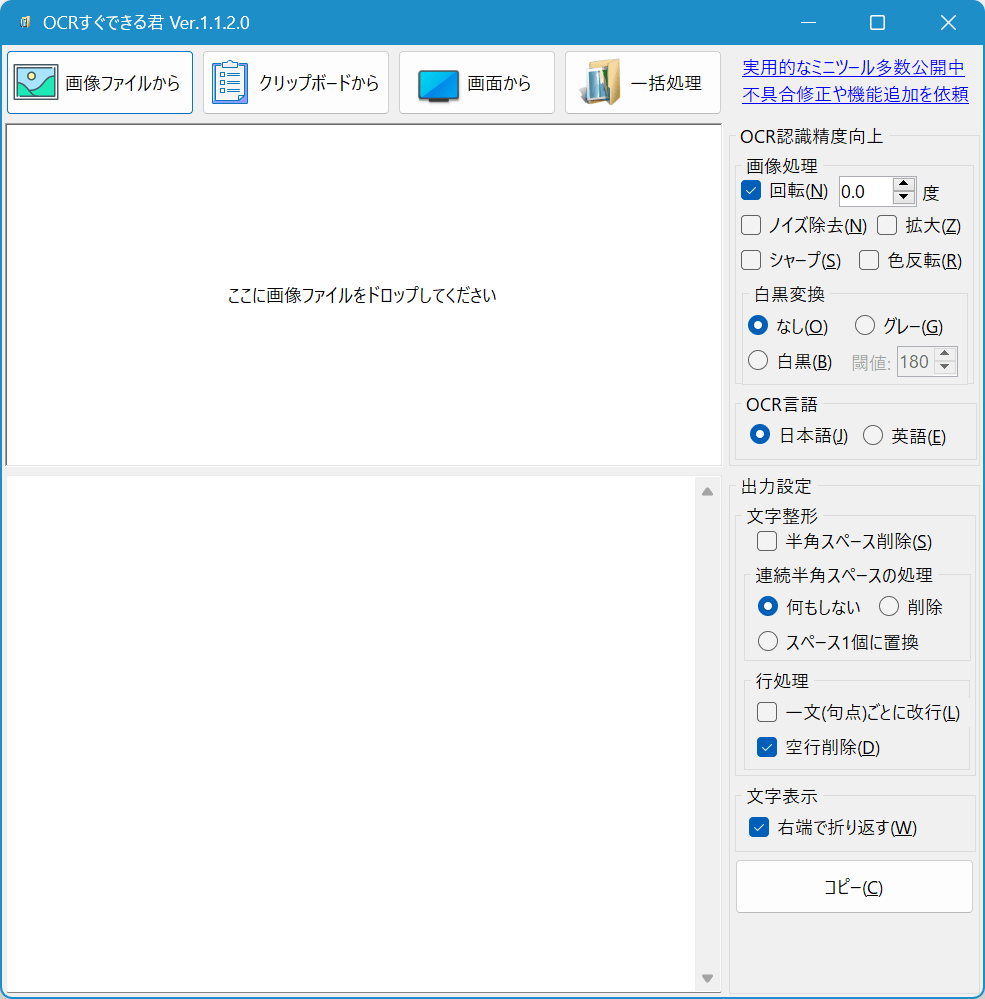Click the 画面から monitor icon button

477,83
